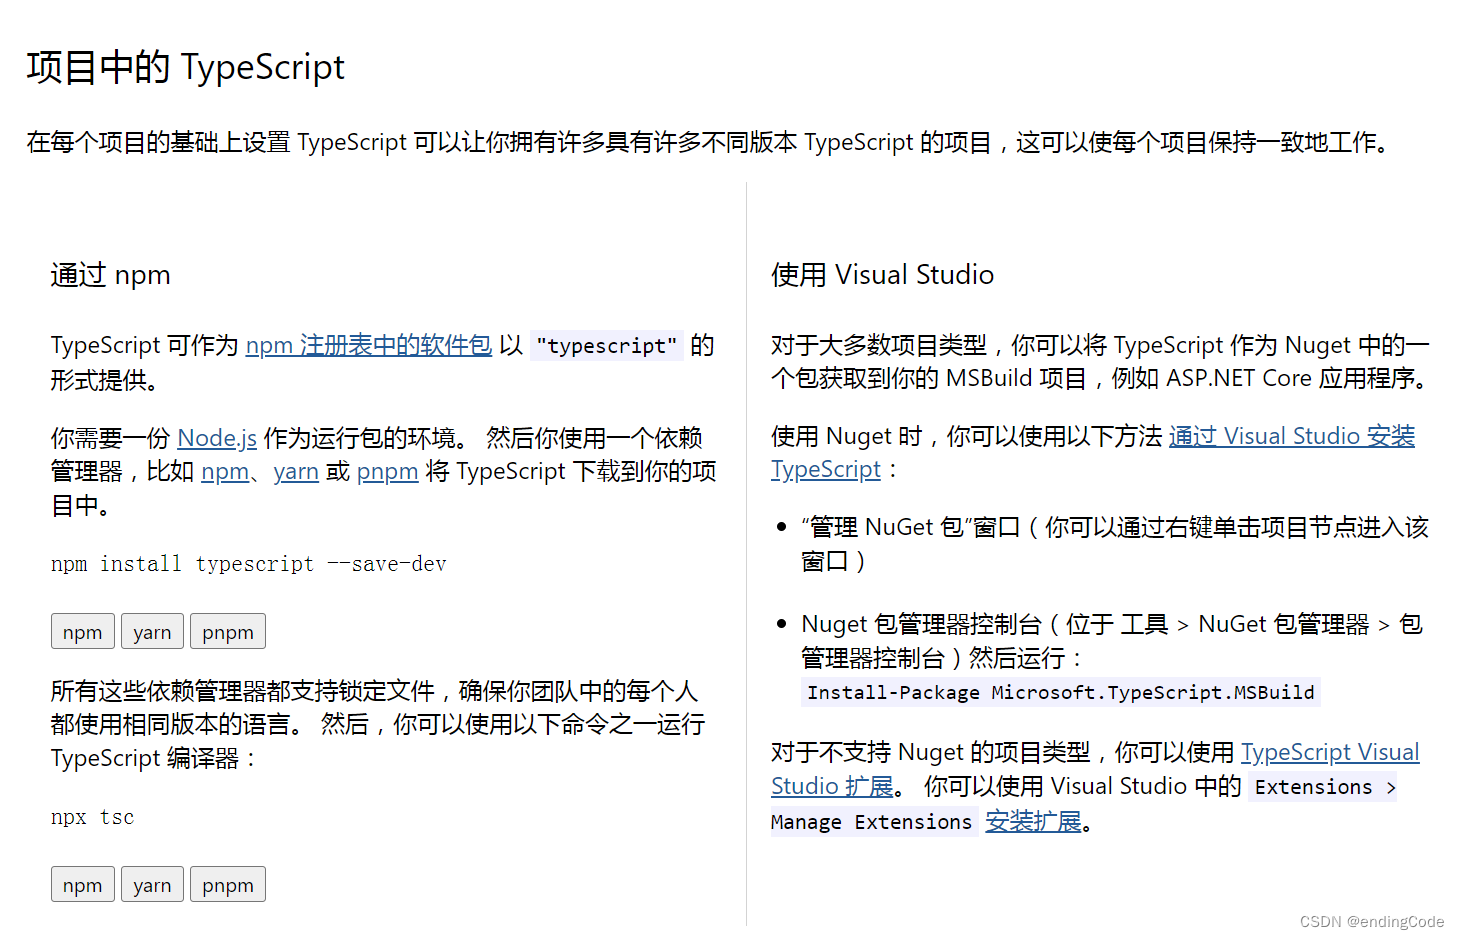The width and height of the screenshot is (1459, 940).
Task: Select yarn tab under install command
Action: pyautogui.click(x=152, y=632)
